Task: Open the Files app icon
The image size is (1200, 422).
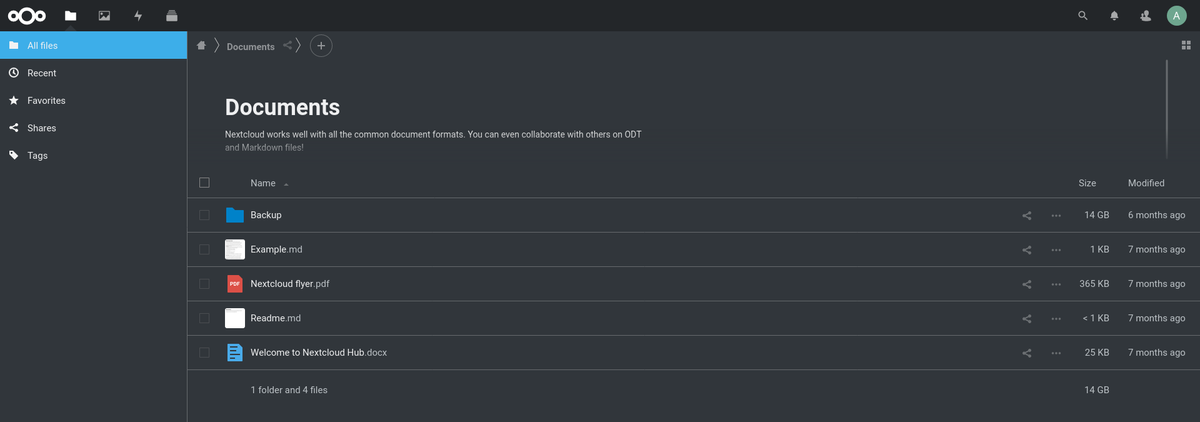Action: 70,15
